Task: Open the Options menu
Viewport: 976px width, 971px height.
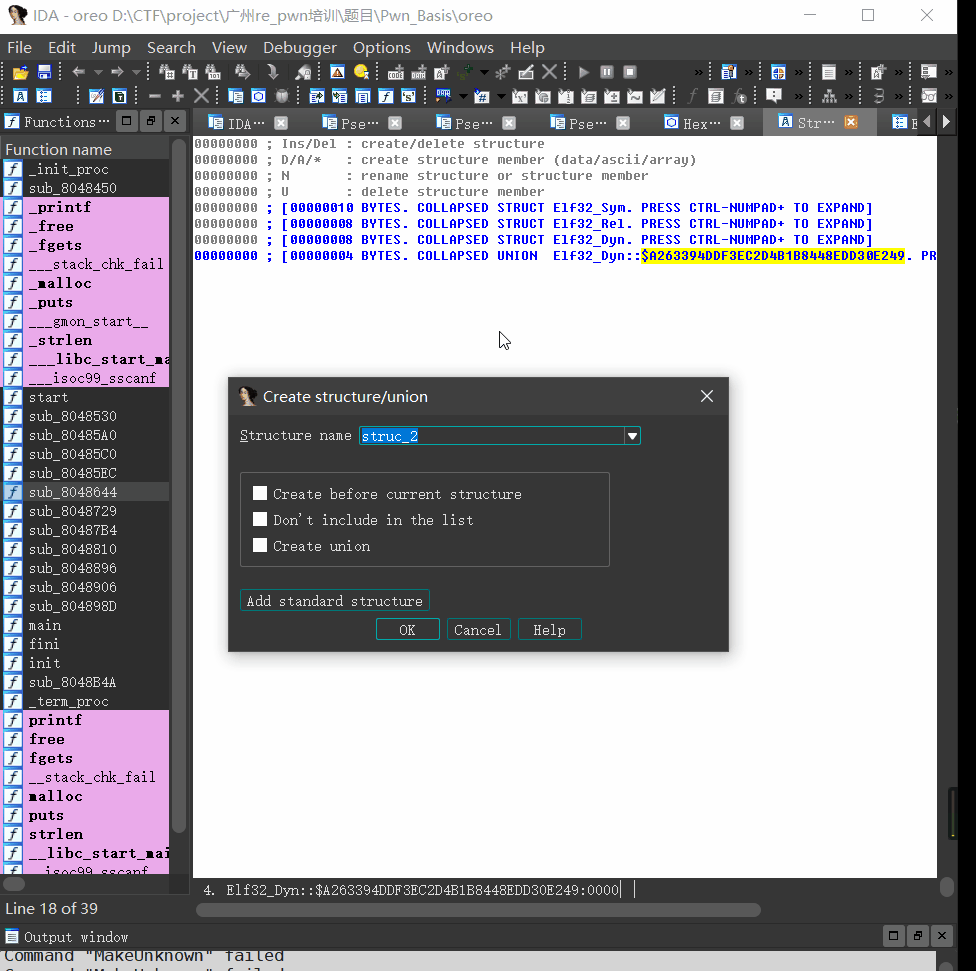Action: pos(382,47)
